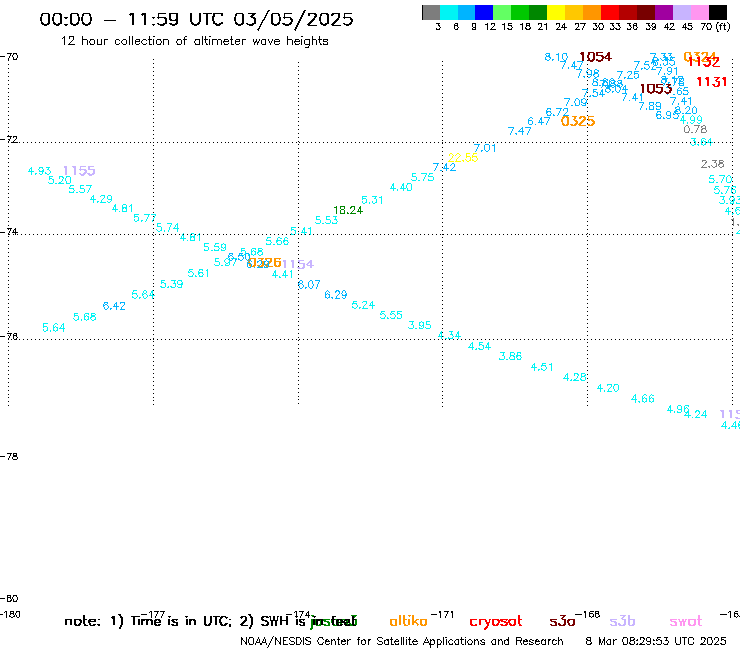Select the 'altika' satellite label
740x650 pixels.
[x=408, y=621]
